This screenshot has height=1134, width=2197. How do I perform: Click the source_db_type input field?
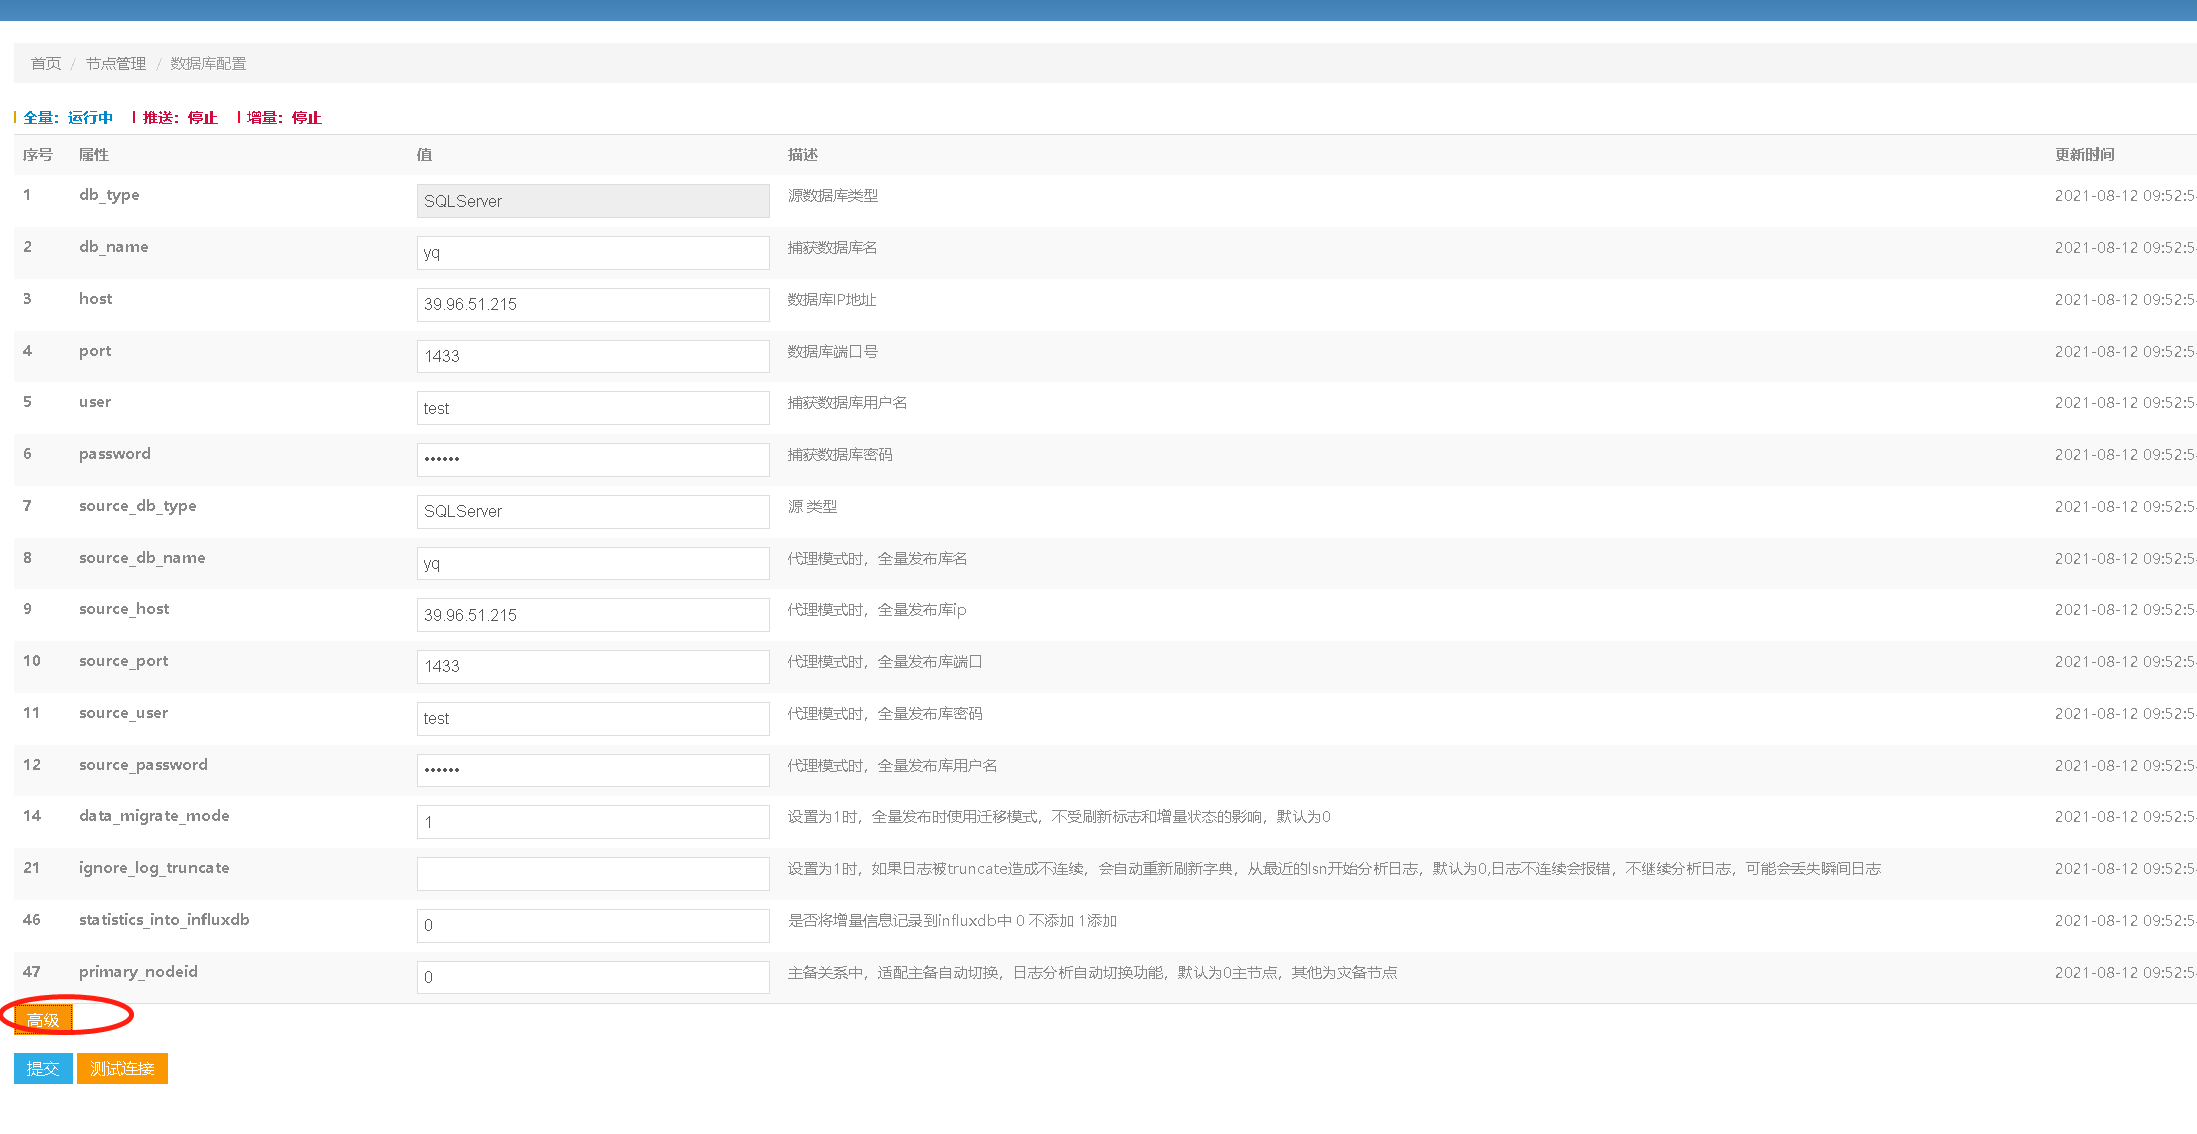click(592, 511)
